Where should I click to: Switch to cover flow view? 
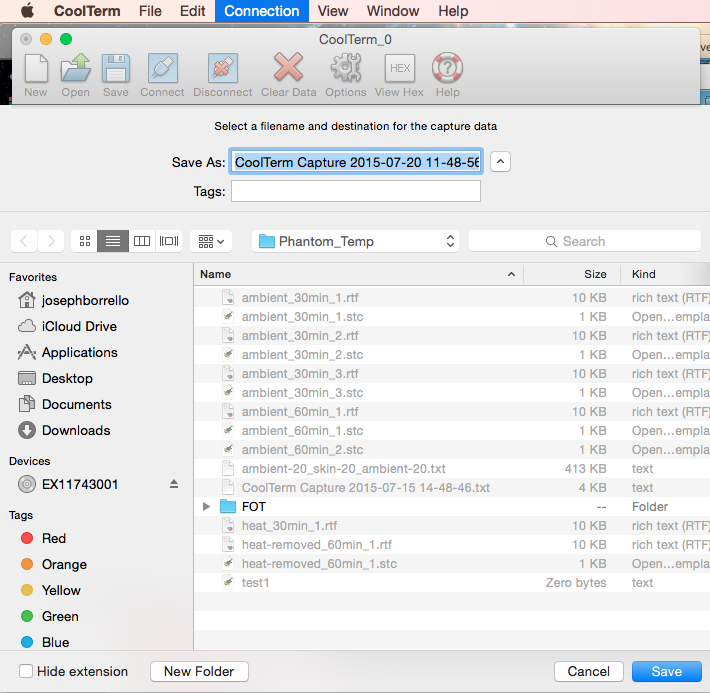coord(169,241)
